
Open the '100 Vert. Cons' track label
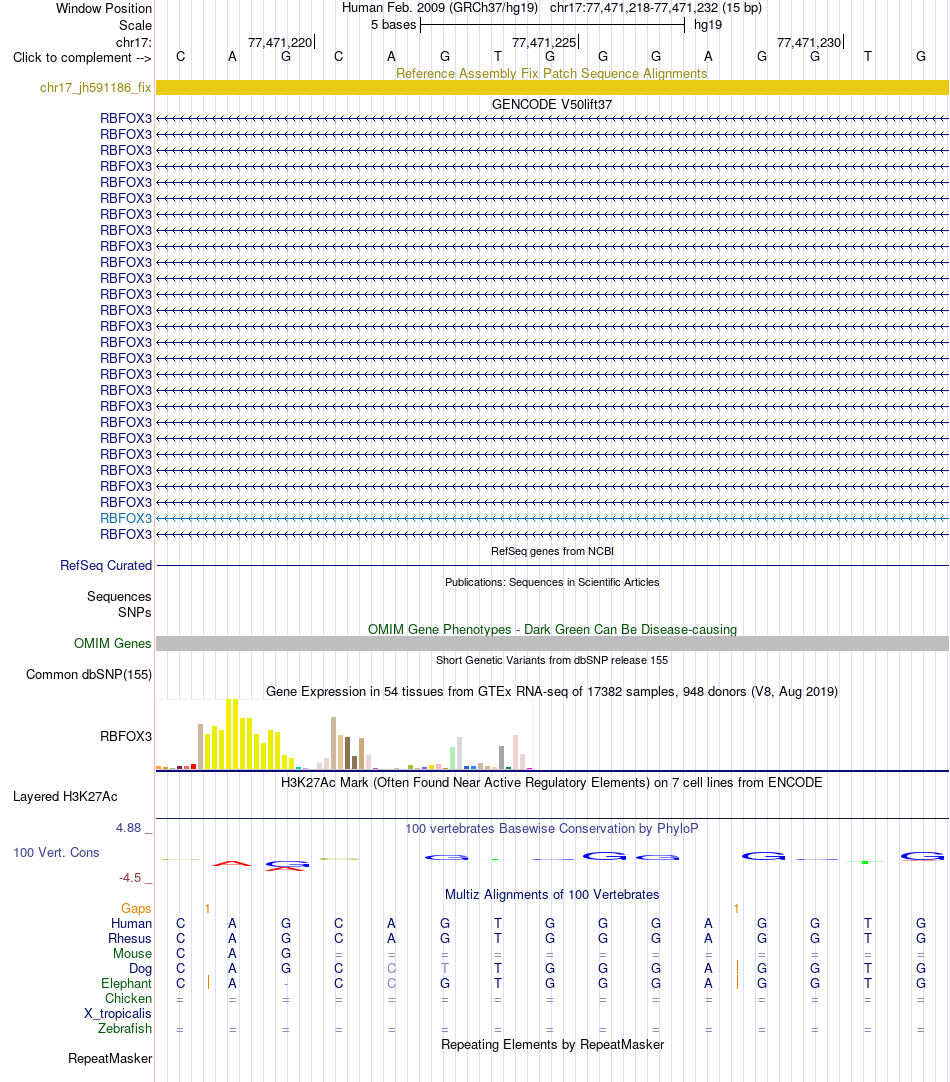click(x=56, y=853)
